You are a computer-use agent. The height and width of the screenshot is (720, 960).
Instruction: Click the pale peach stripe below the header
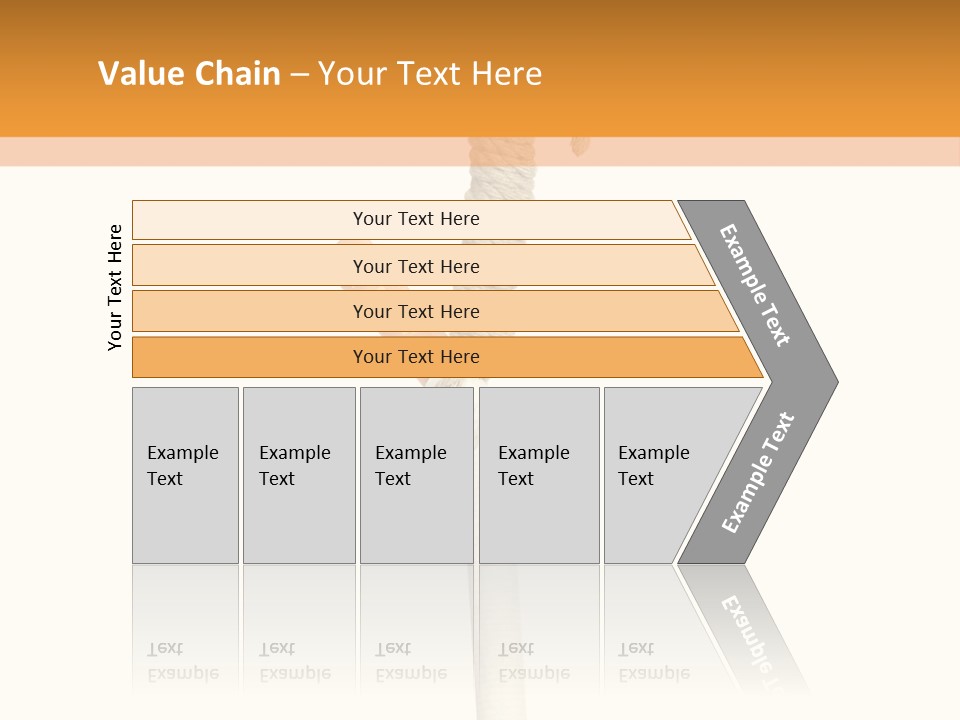pos(250,151)
